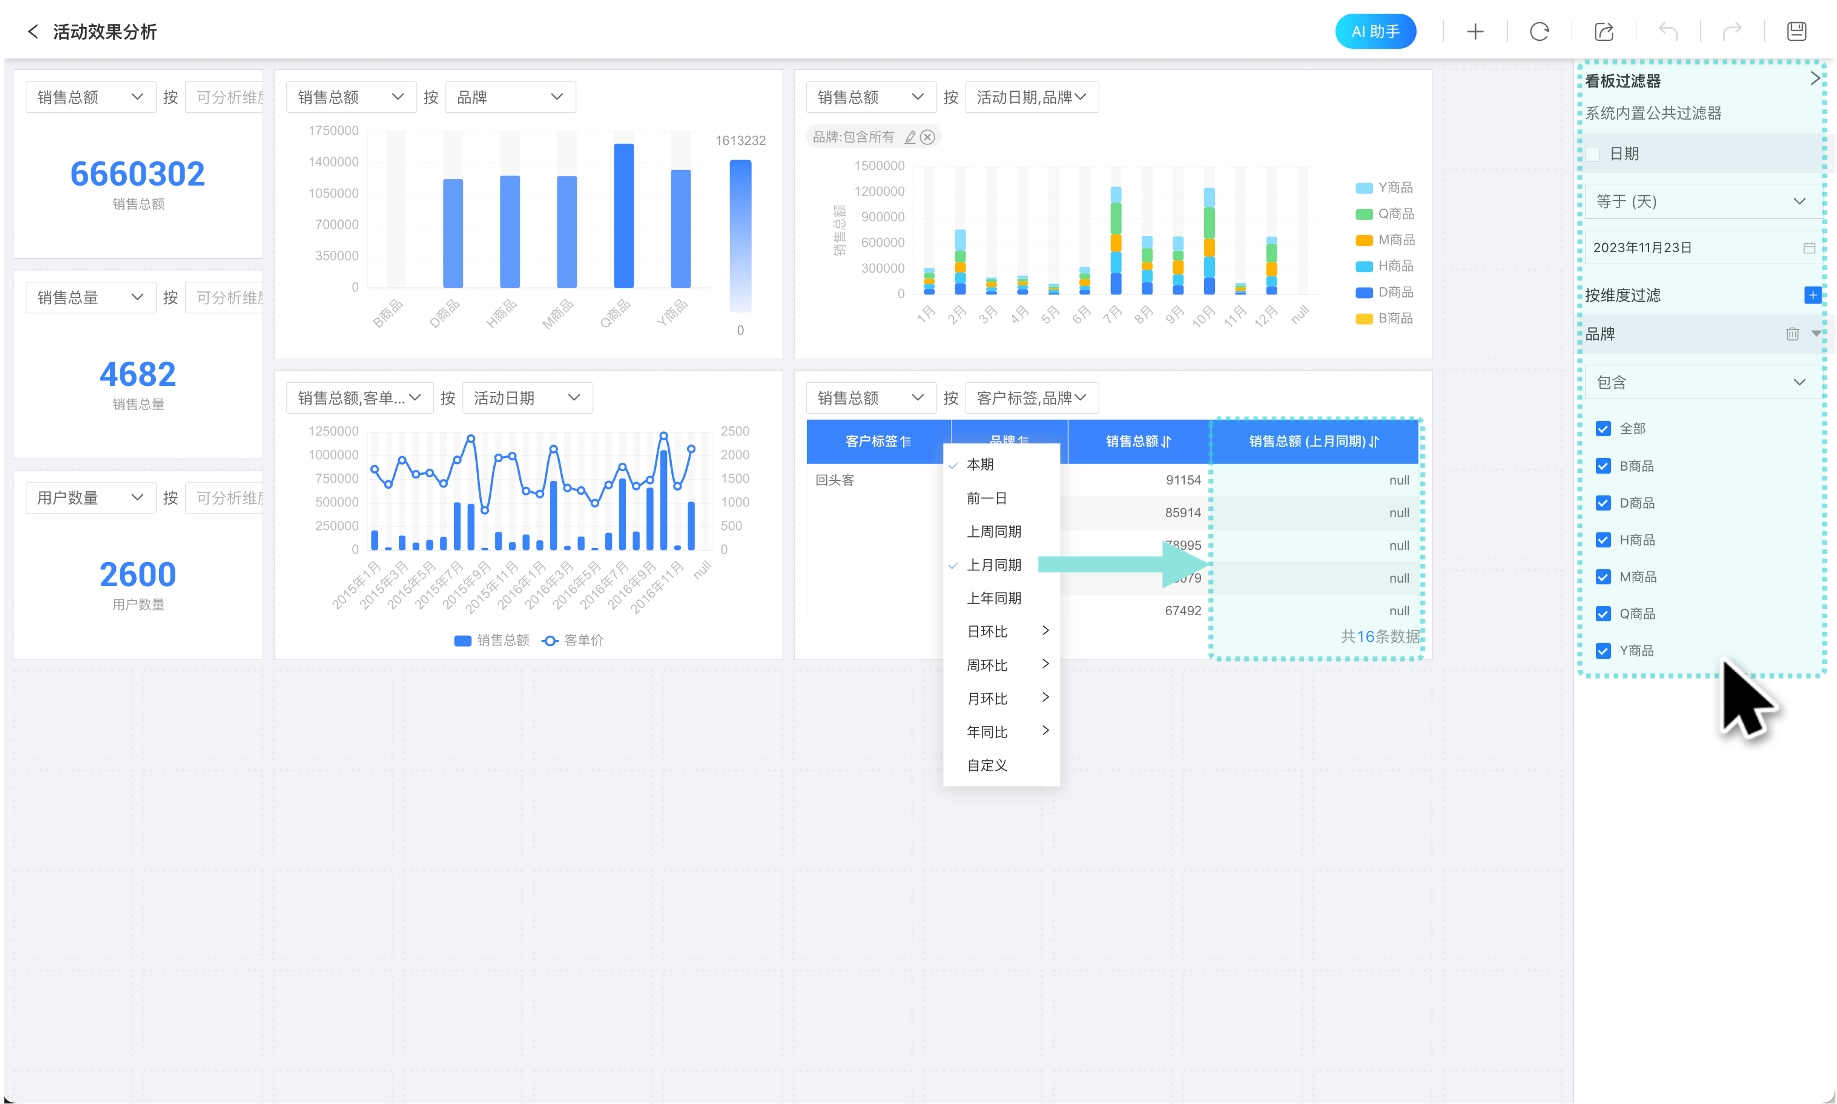Open the 等于 (天) dropdown
This screenshot has width=1837, height=1104.
coord(1700,202)
